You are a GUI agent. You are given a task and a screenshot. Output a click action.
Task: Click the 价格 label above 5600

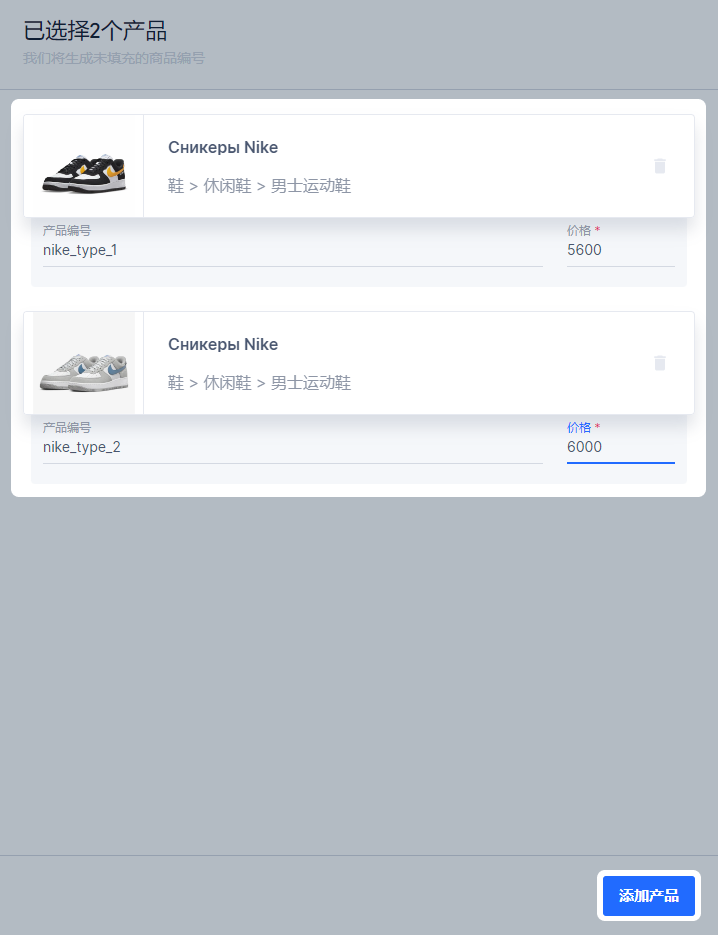579,230
